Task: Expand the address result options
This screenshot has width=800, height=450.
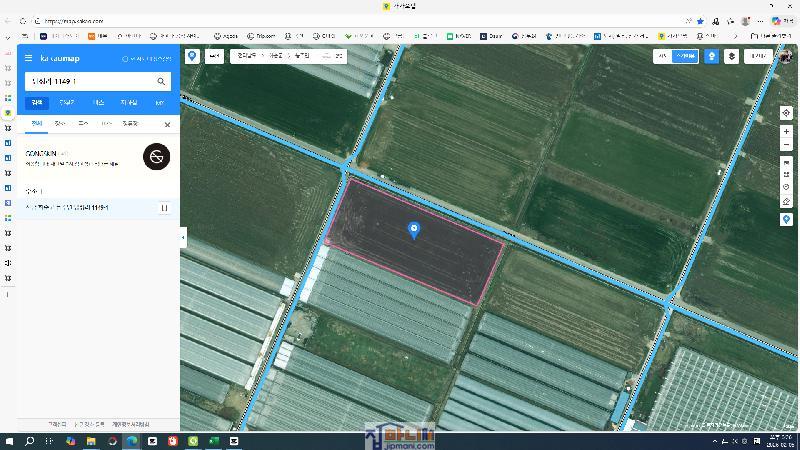Action: click(164, 208)
